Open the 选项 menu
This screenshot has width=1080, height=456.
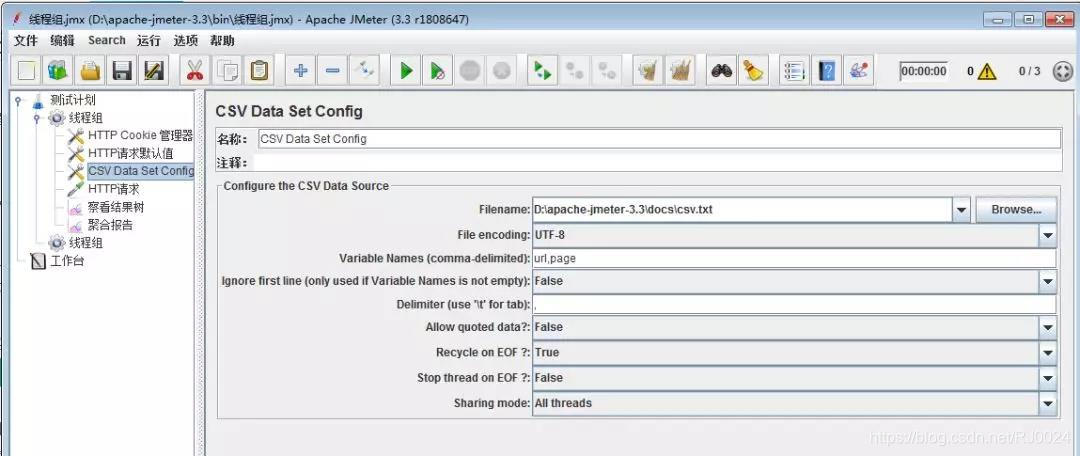tap(186, 41)
